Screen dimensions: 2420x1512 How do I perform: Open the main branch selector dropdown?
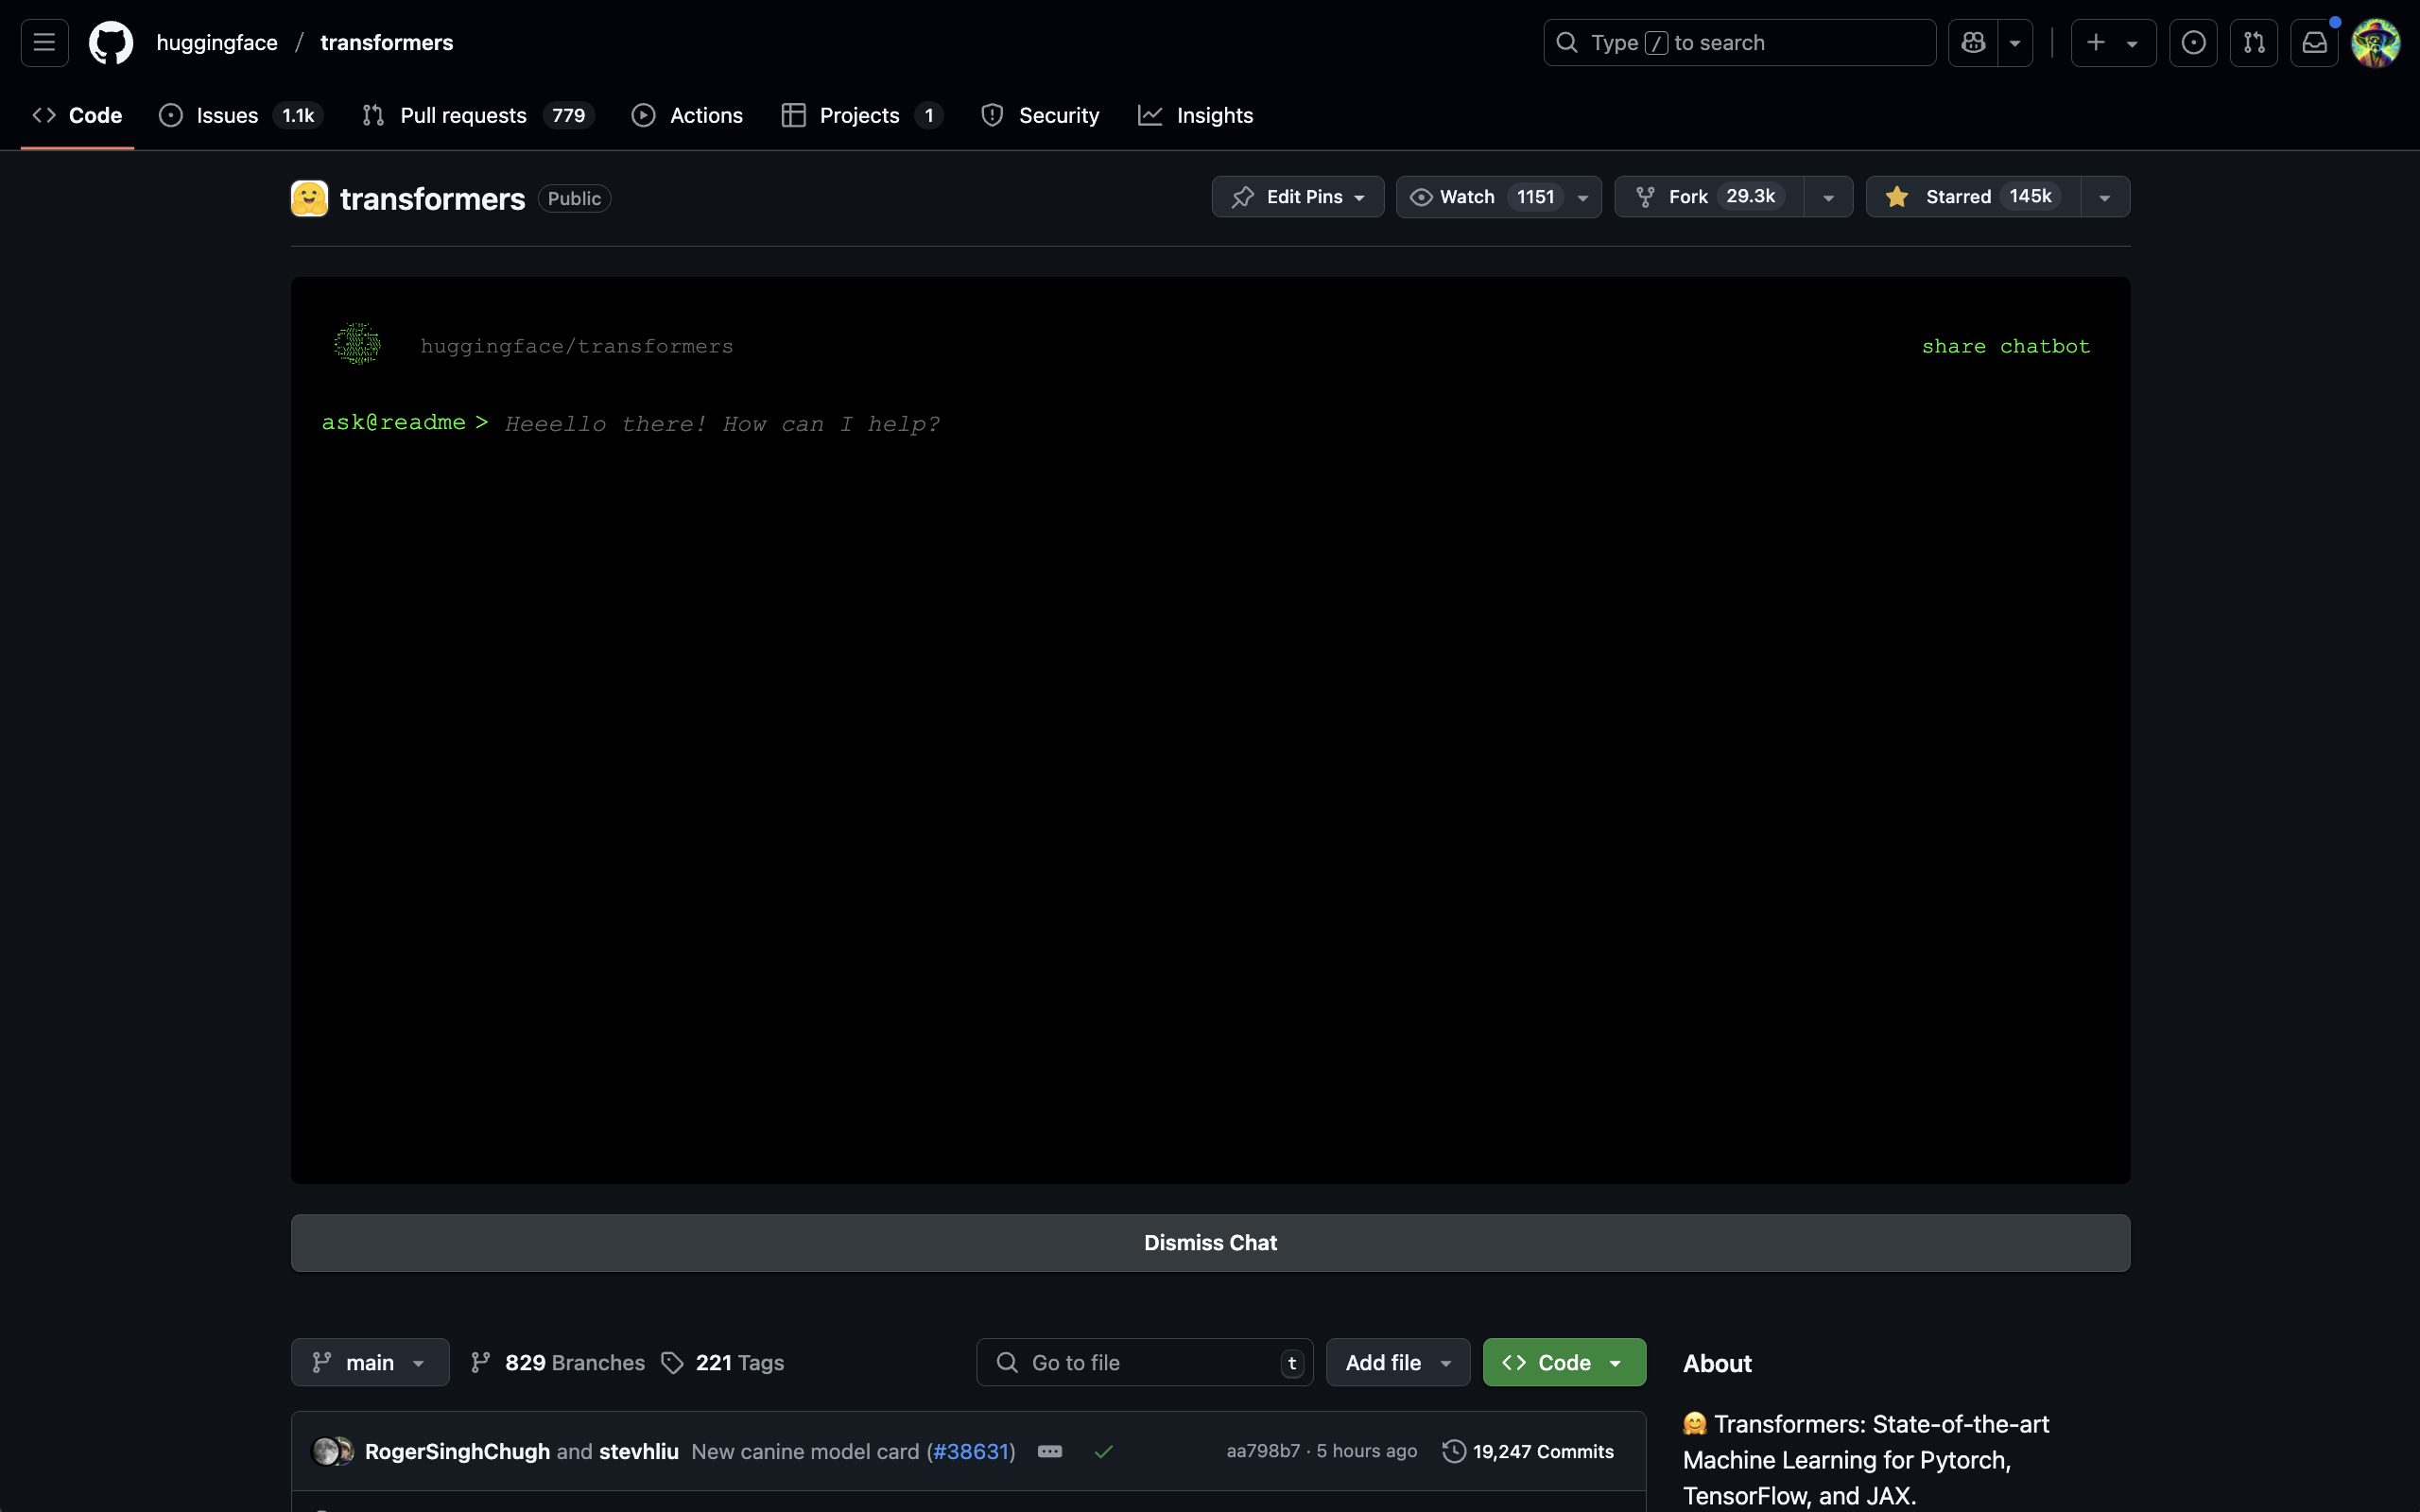368,1361
